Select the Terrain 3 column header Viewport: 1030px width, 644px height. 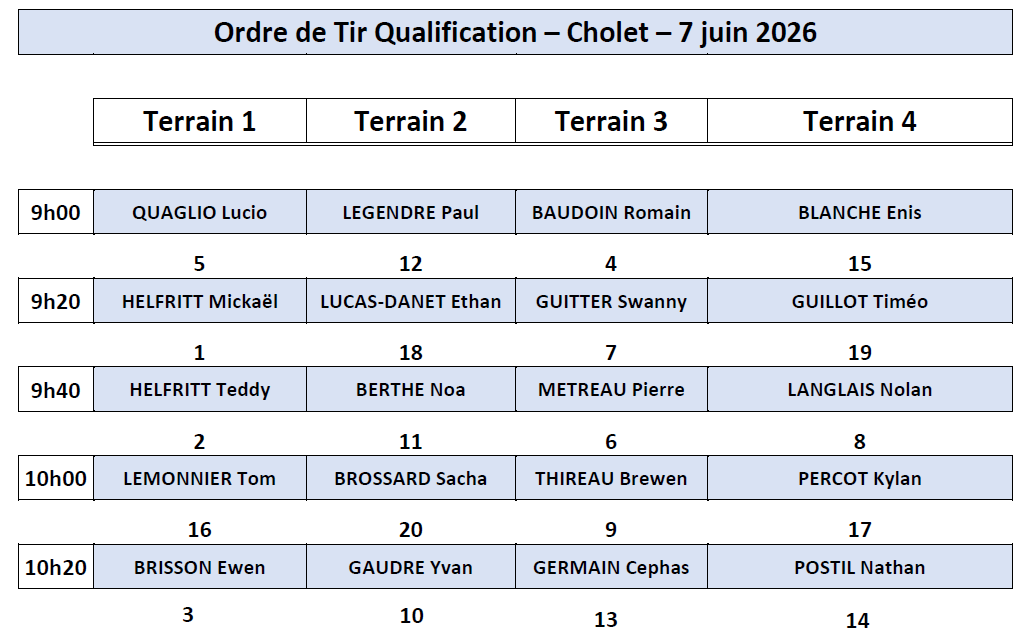pyautogui.click(x=612, y=121)
